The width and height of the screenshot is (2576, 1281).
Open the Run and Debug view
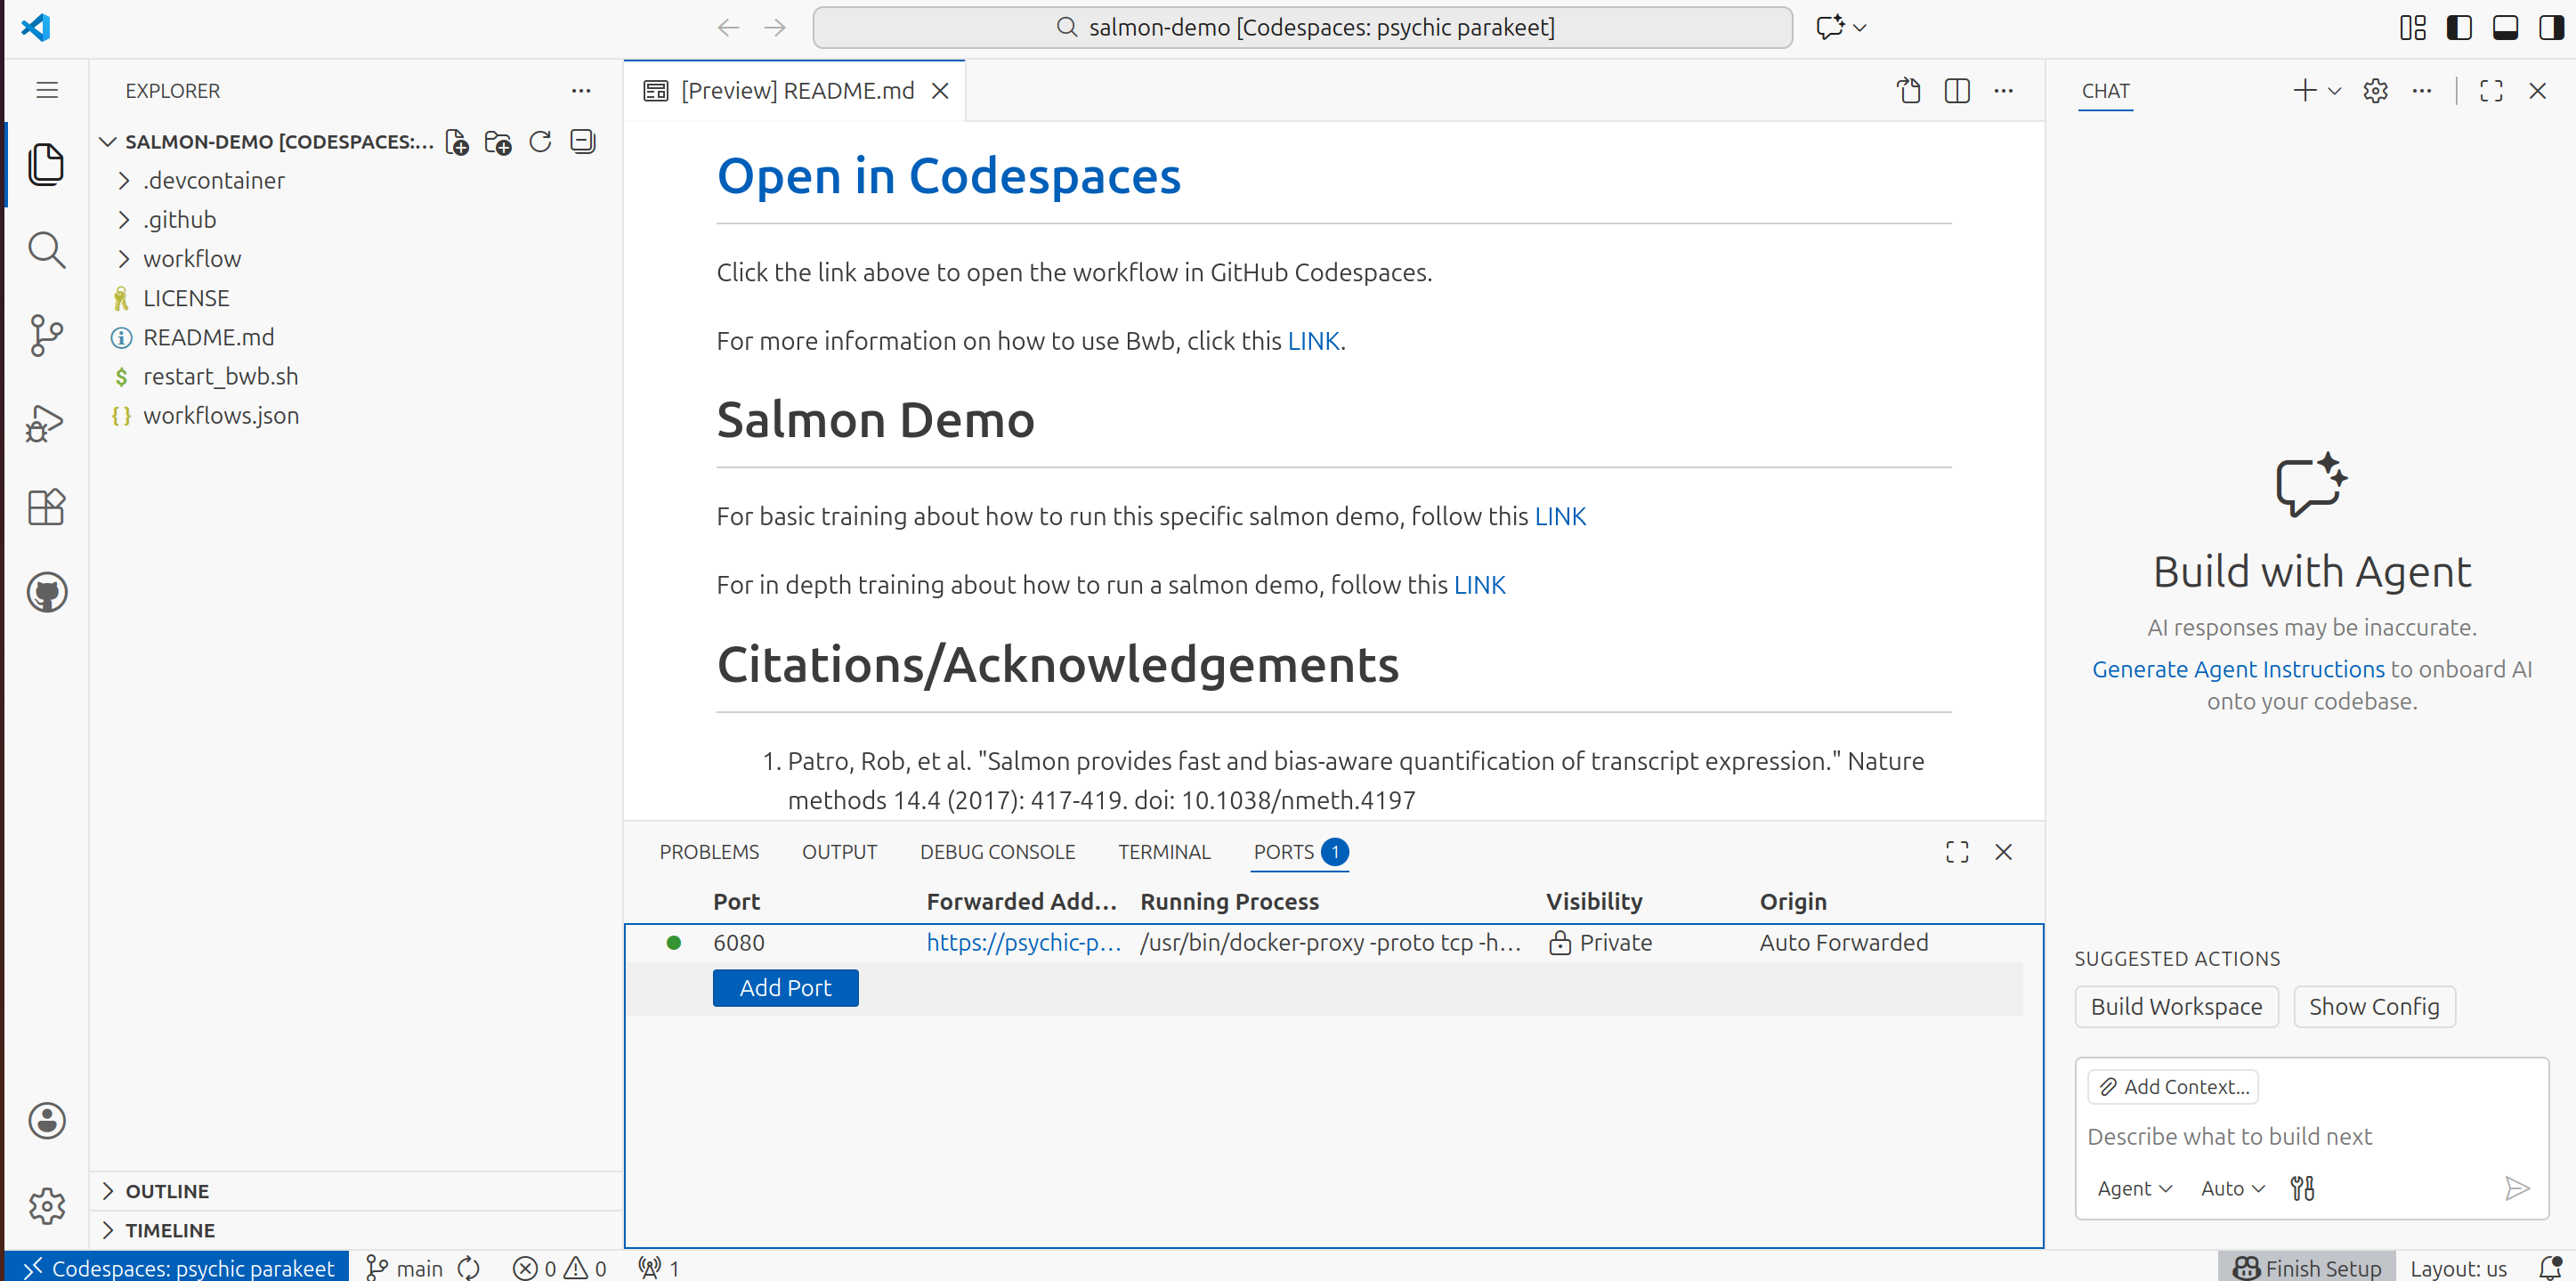click(46, 422)
